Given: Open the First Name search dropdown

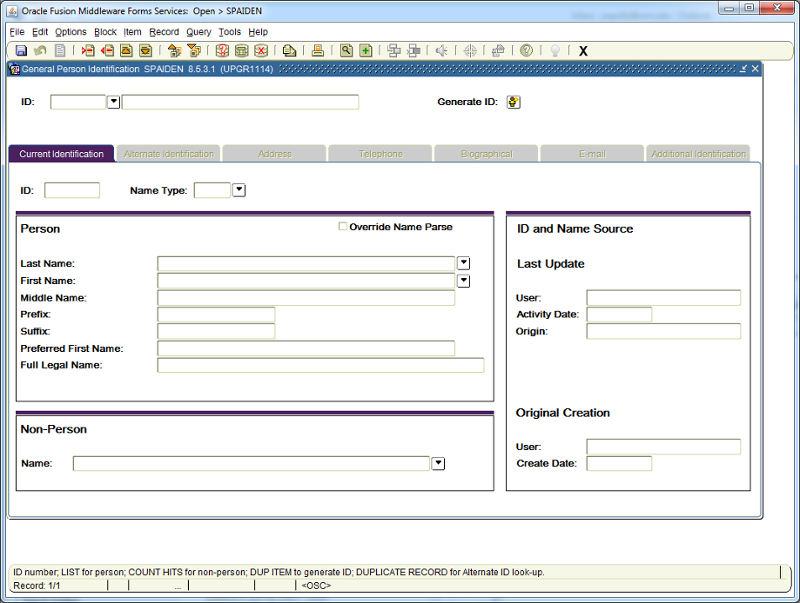Looking at the screenshot, I should tap(463, 281).
